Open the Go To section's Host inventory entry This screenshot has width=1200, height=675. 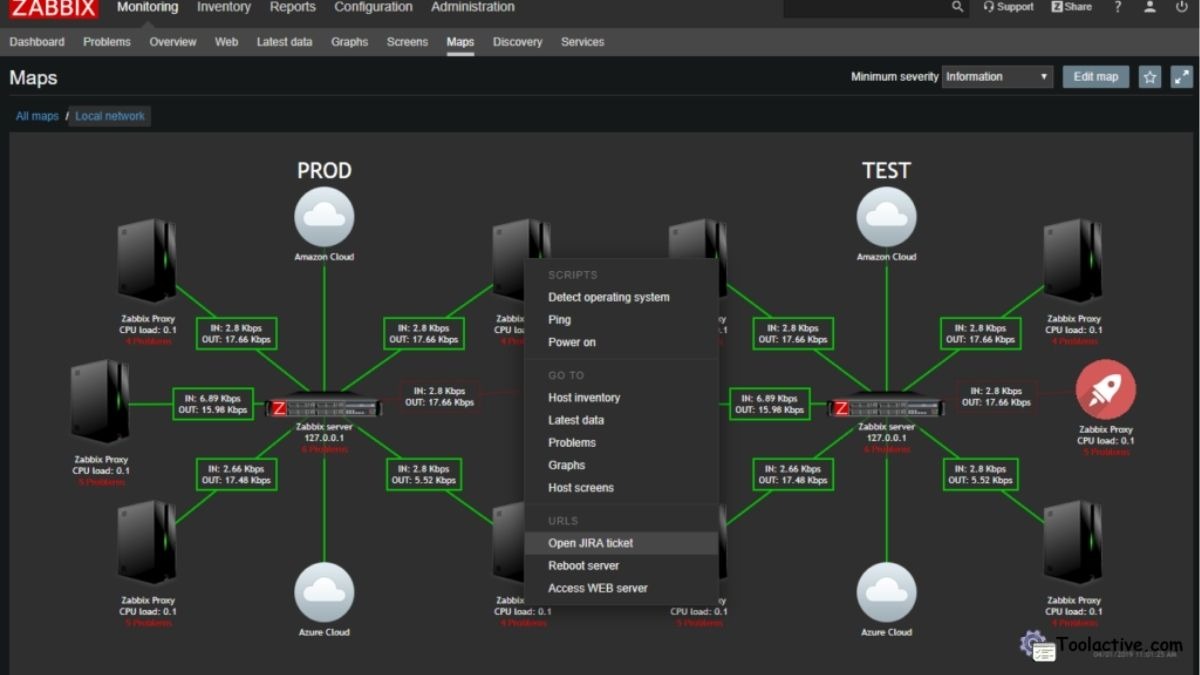[x=584, y=397]
